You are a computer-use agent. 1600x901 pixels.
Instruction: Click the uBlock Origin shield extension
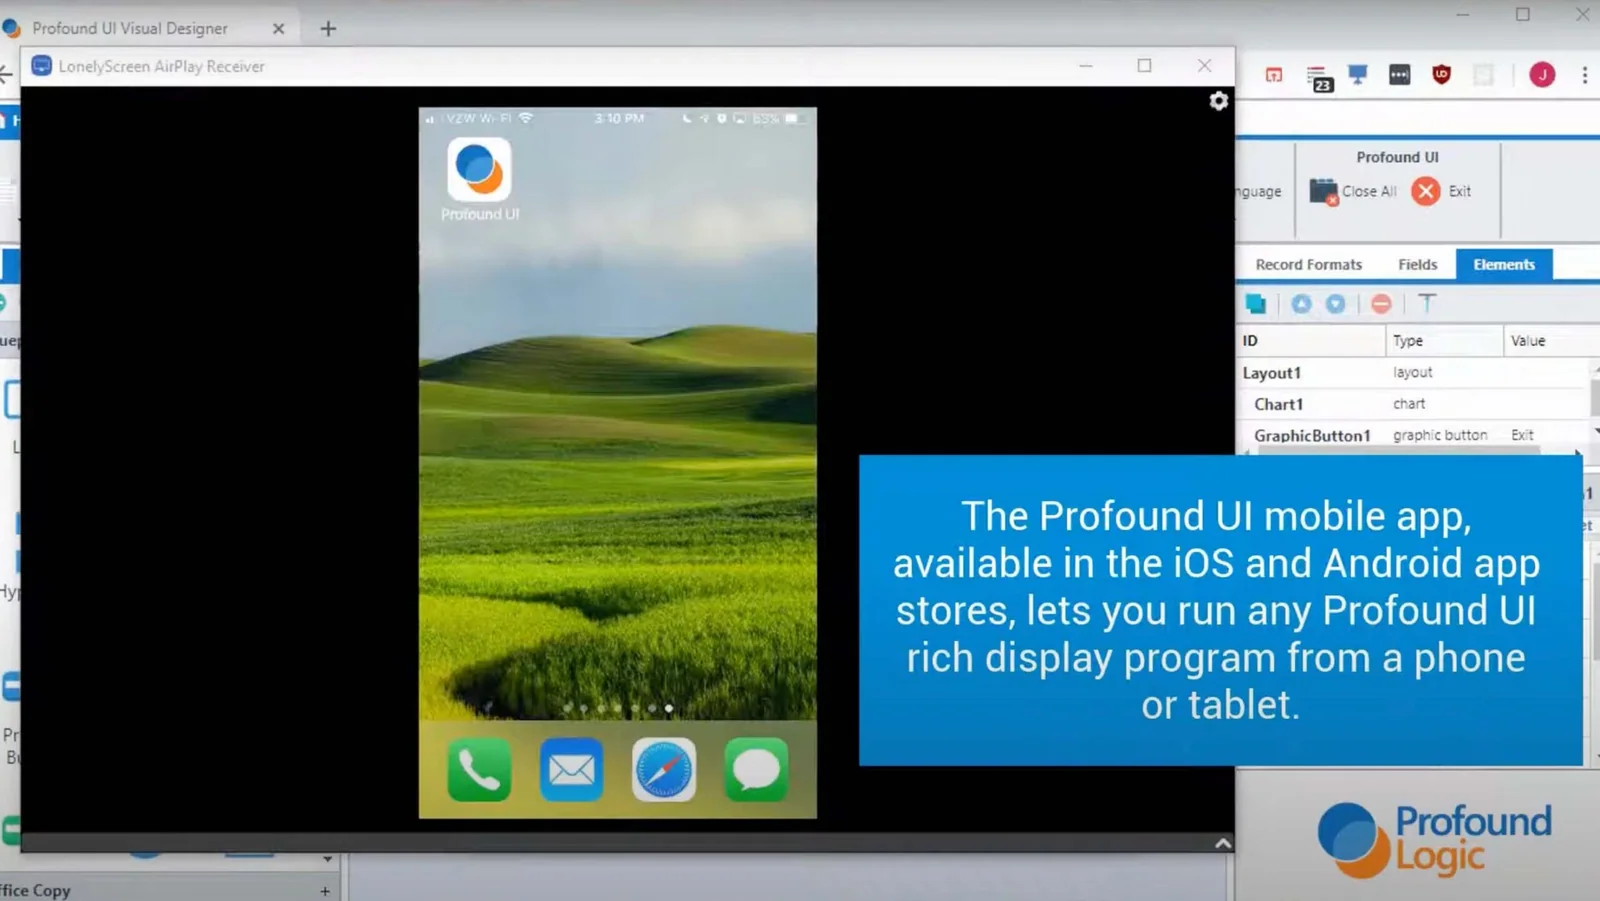(x=1441, y=74)
